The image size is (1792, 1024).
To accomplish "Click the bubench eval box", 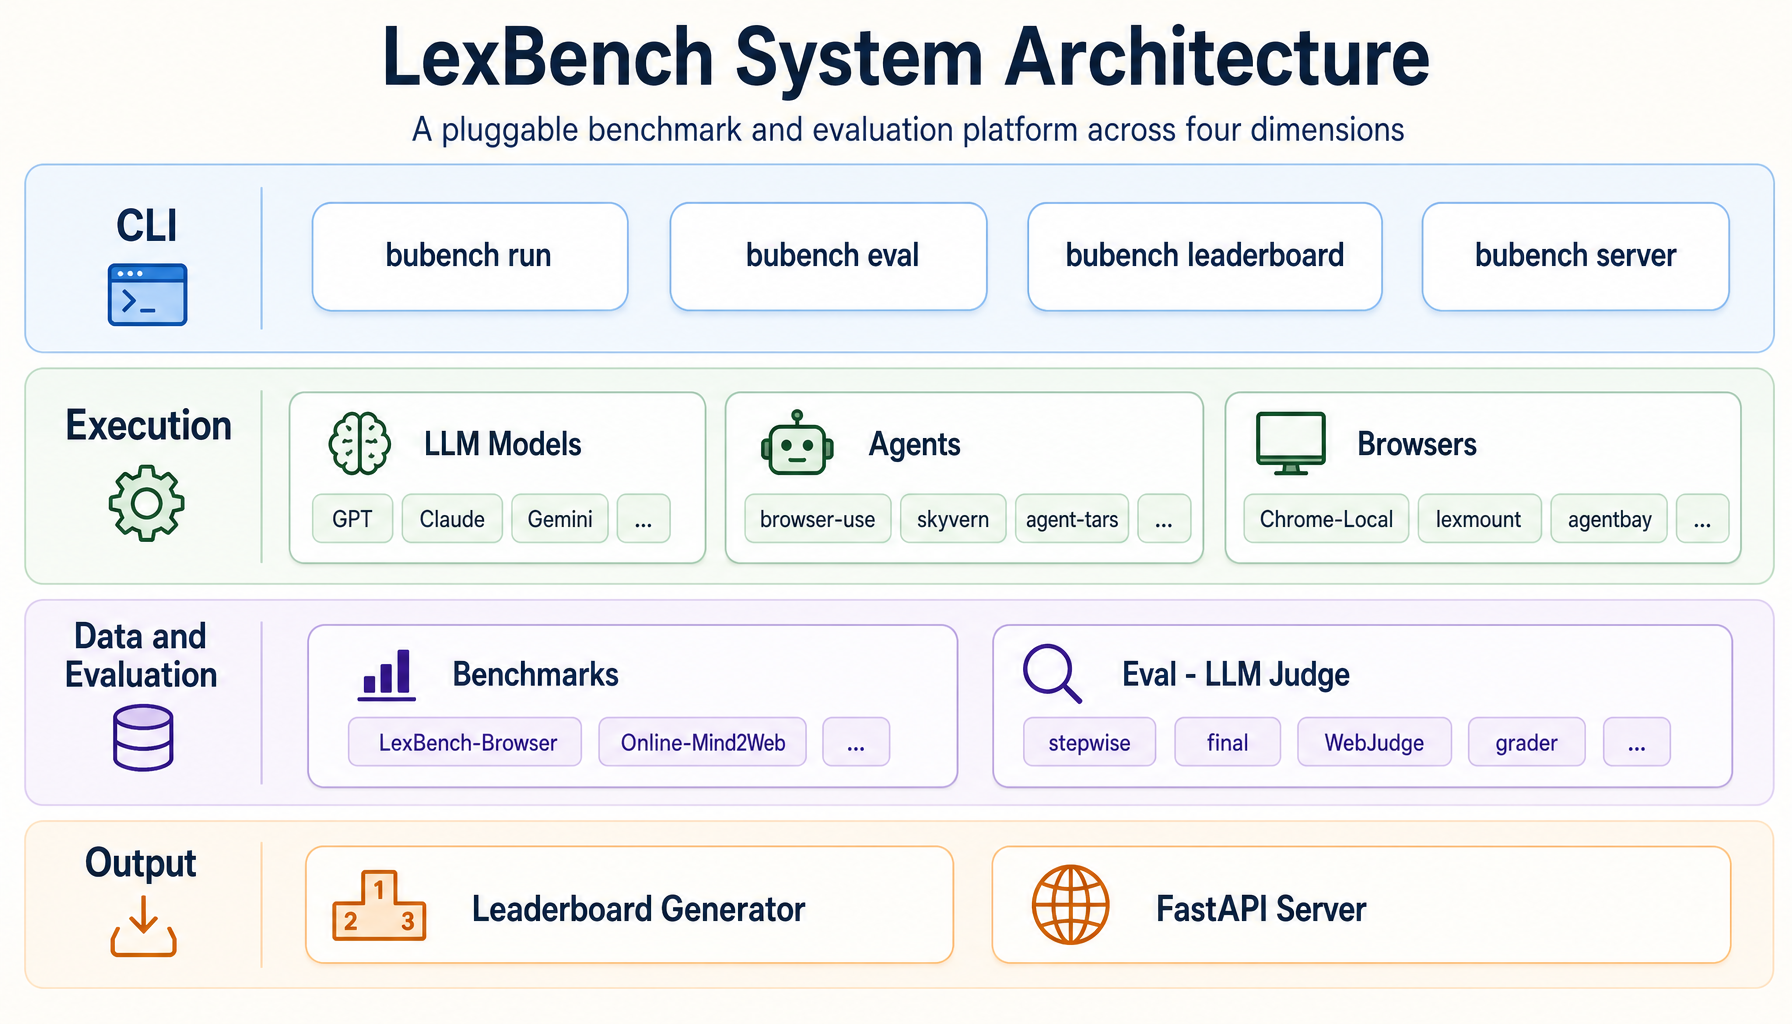I will click(828, 256).
